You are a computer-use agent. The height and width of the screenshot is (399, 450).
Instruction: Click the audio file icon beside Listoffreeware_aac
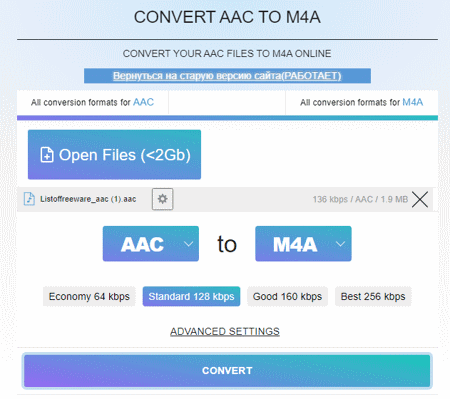pyautogui.click(x=29, y=199)
